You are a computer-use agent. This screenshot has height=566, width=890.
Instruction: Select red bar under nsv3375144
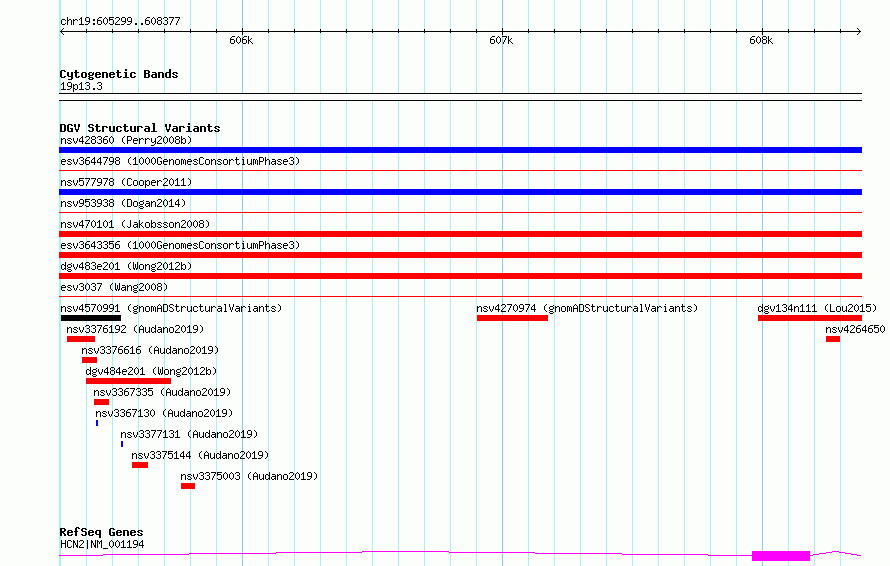[x=140, y=465]
